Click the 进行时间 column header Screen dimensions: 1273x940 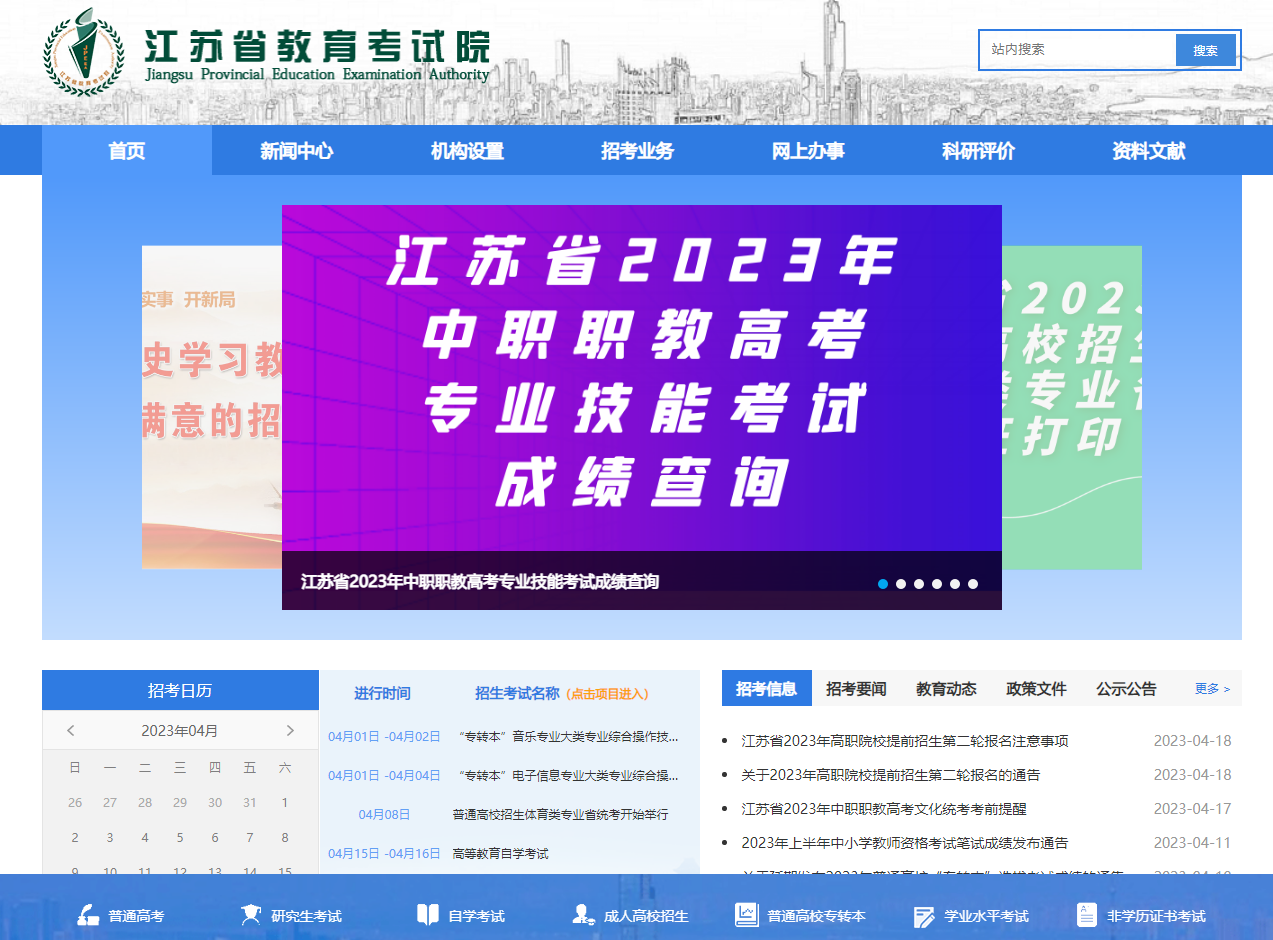click(382, 693)
